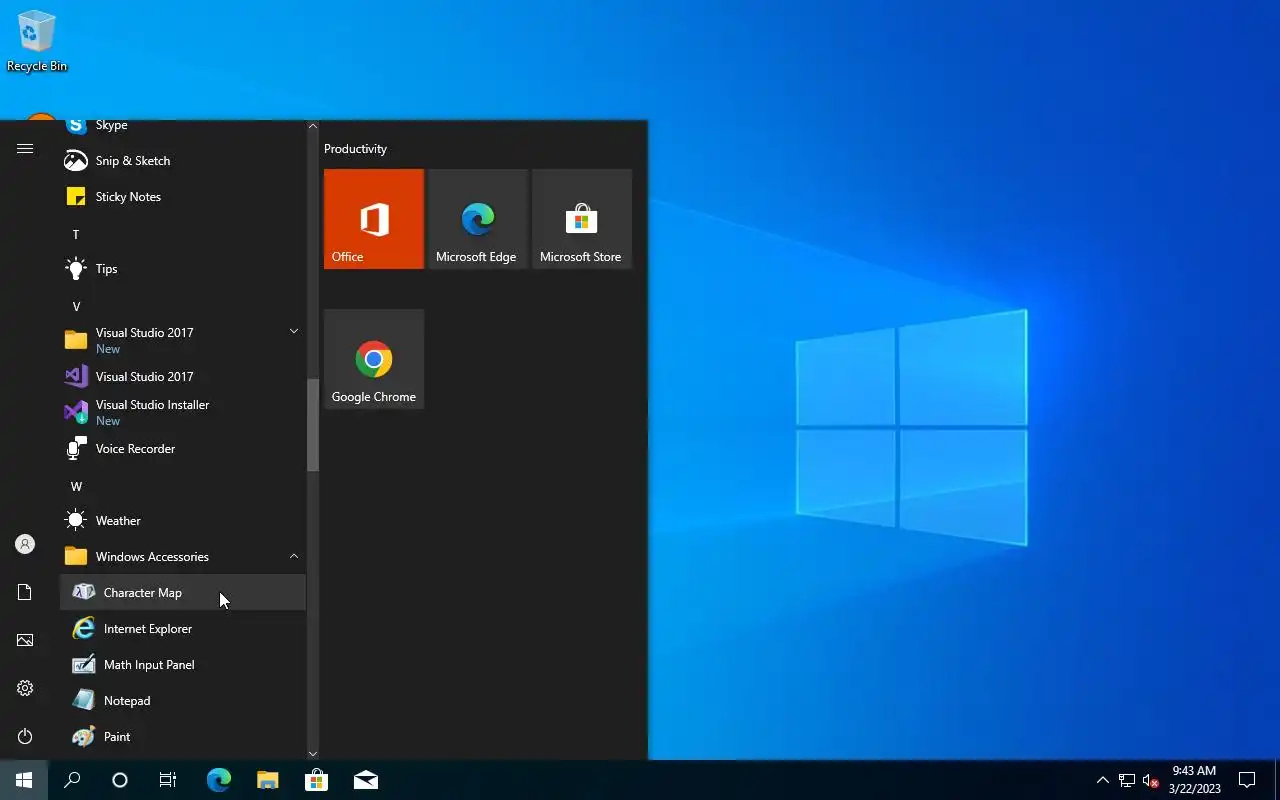The height and width of the screenshot is (800, 1280).
Task: Click app list scroll up arrow
Action: 313,126
